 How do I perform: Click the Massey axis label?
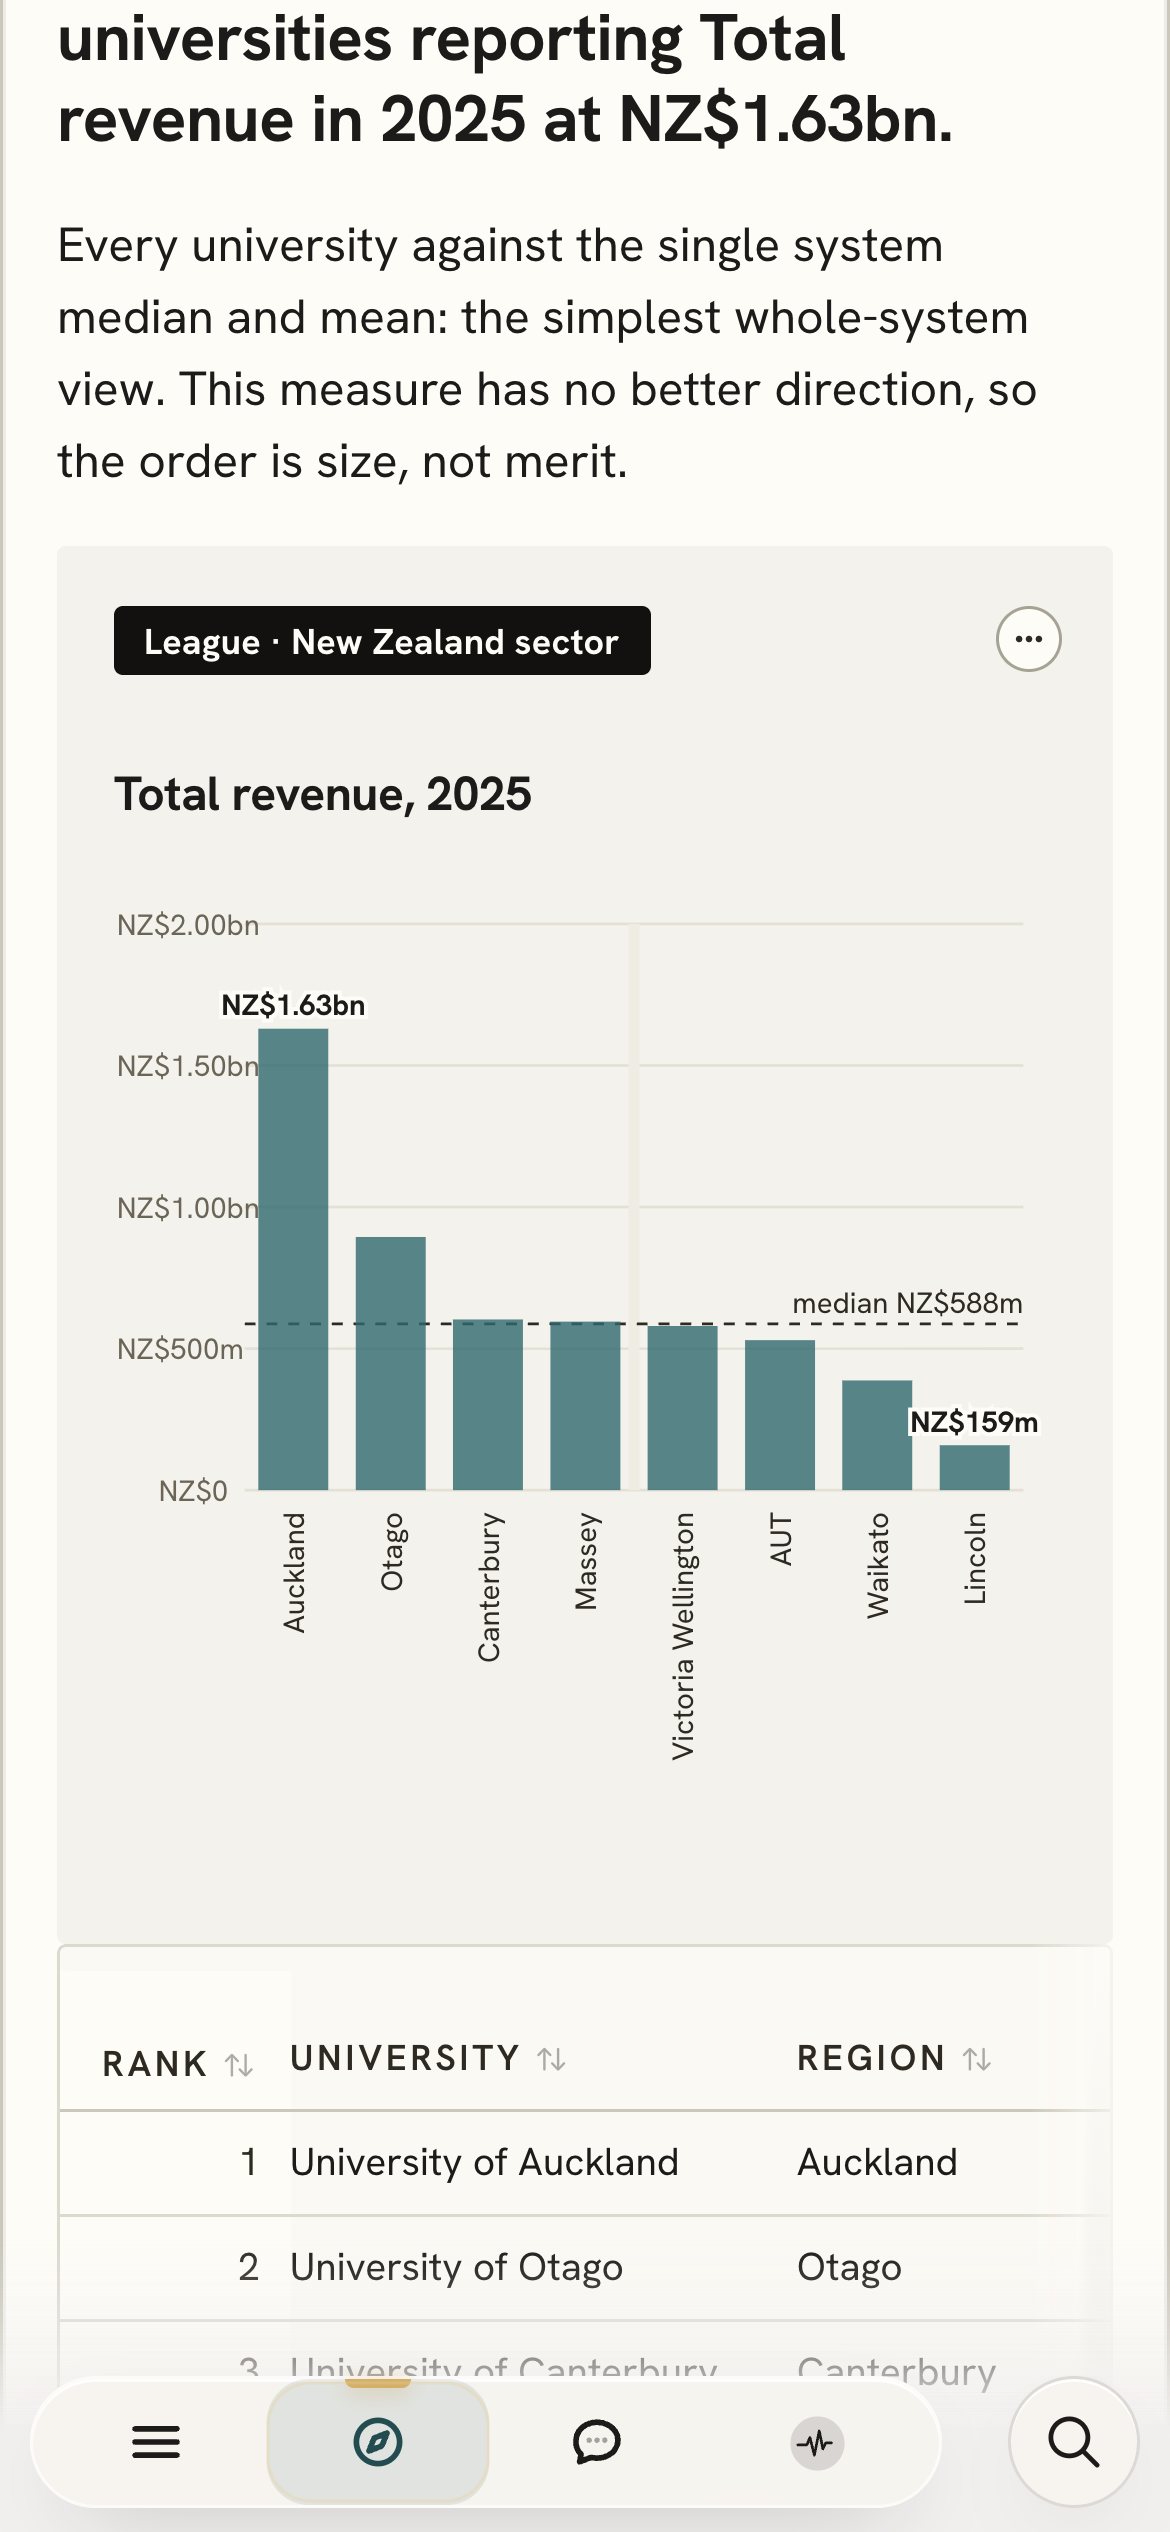point(585,1562)
